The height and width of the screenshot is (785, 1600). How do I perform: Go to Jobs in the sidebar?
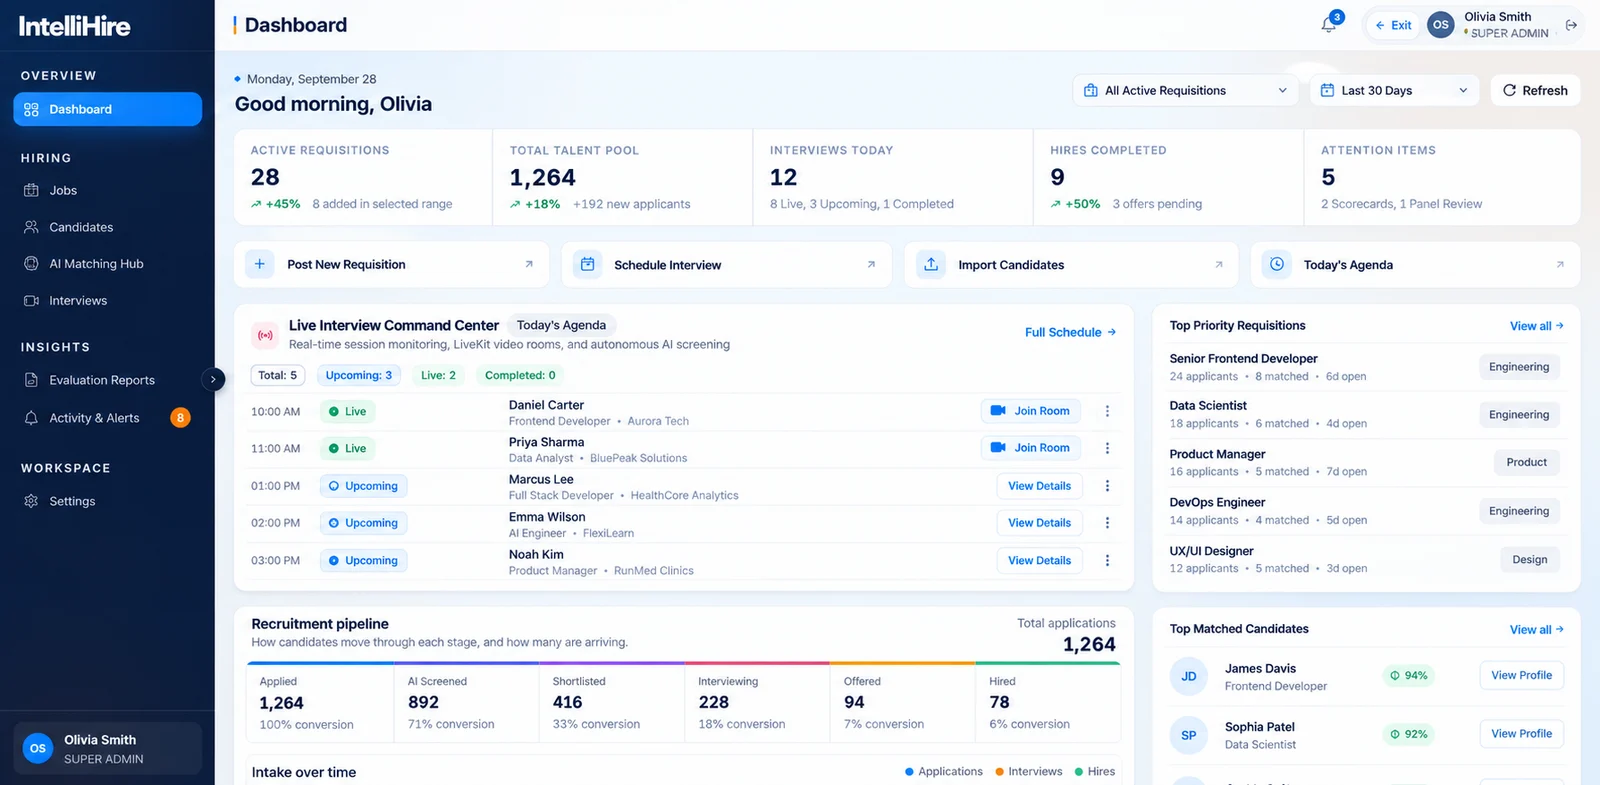click(x=108, y=190)
